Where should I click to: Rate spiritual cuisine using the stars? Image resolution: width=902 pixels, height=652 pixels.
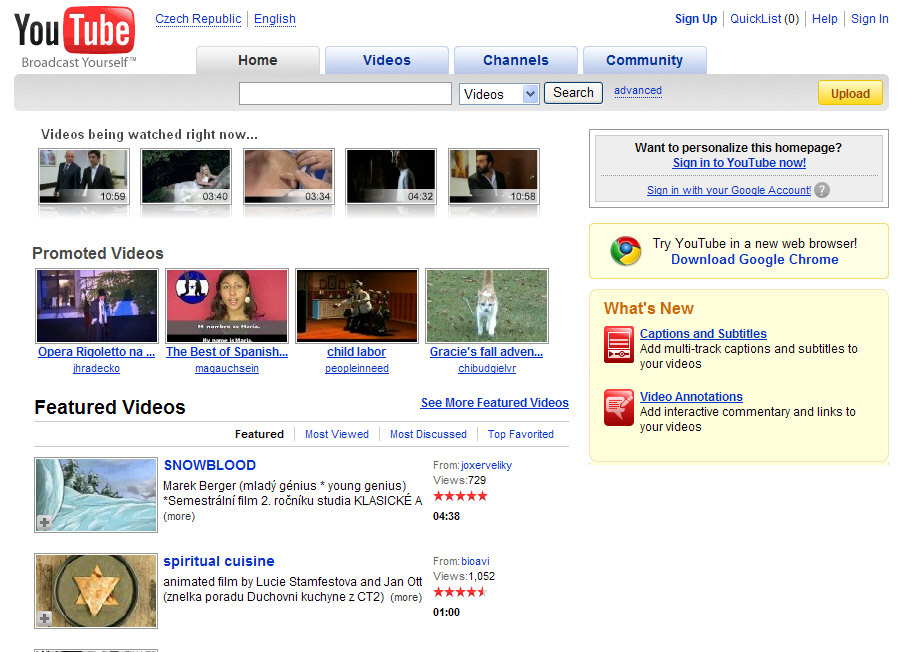(460, 592)
